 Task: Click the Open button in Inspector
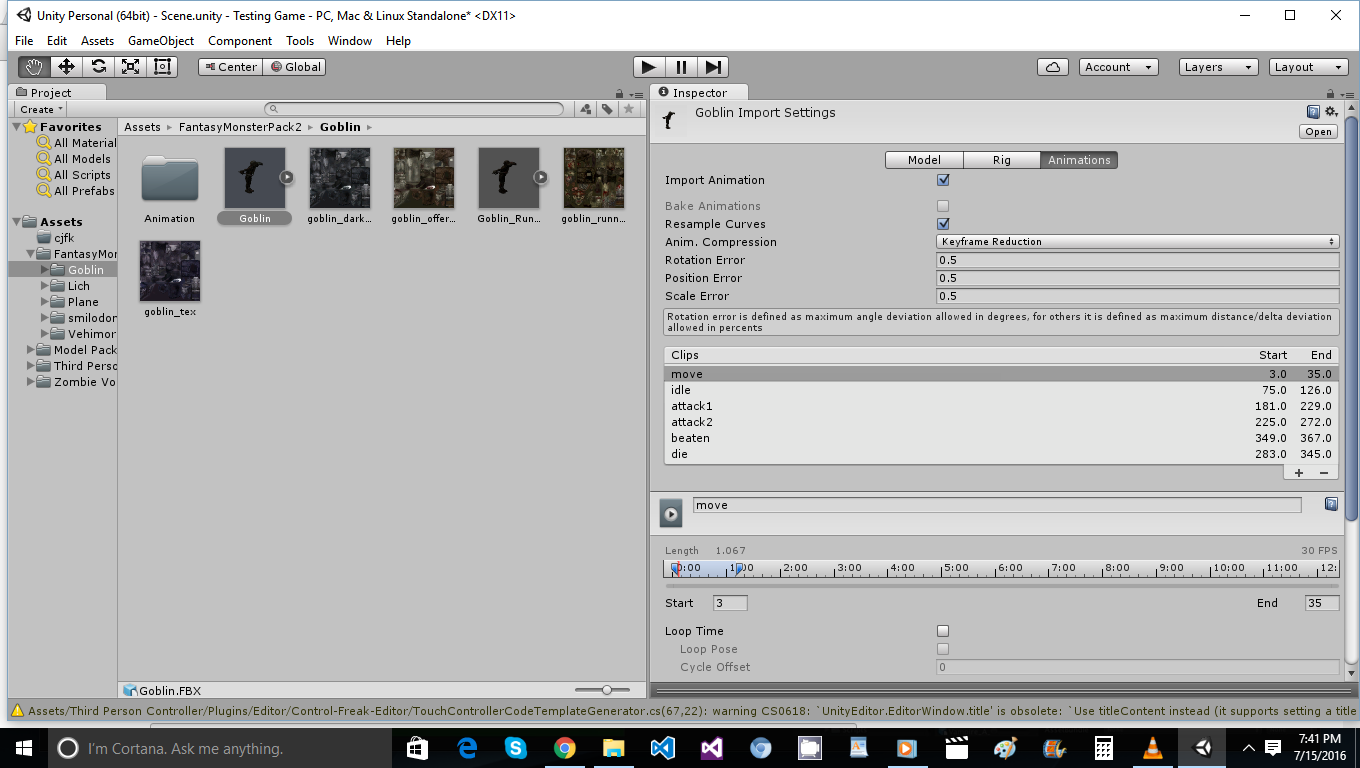1319,131
